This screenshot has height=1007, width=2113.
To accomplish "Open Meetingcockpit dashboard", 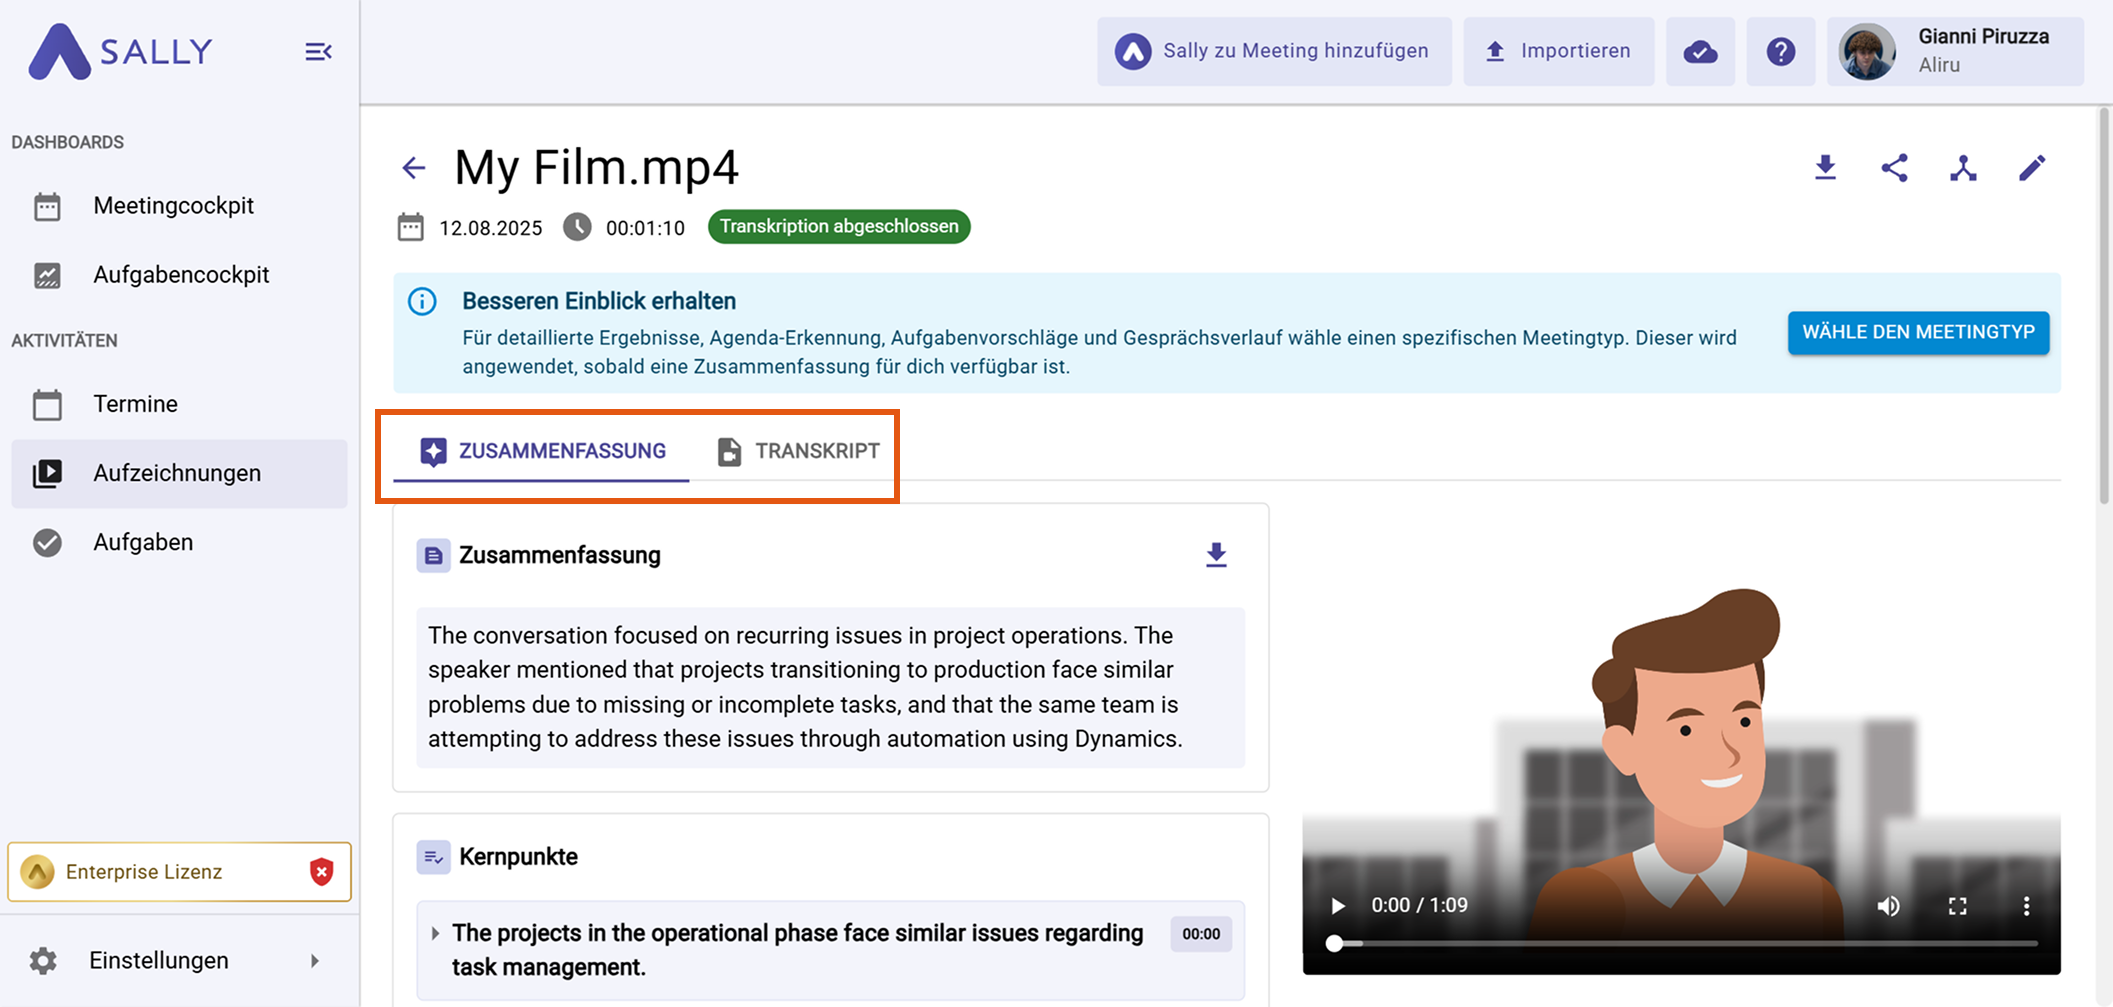I will tap(179, 206).
